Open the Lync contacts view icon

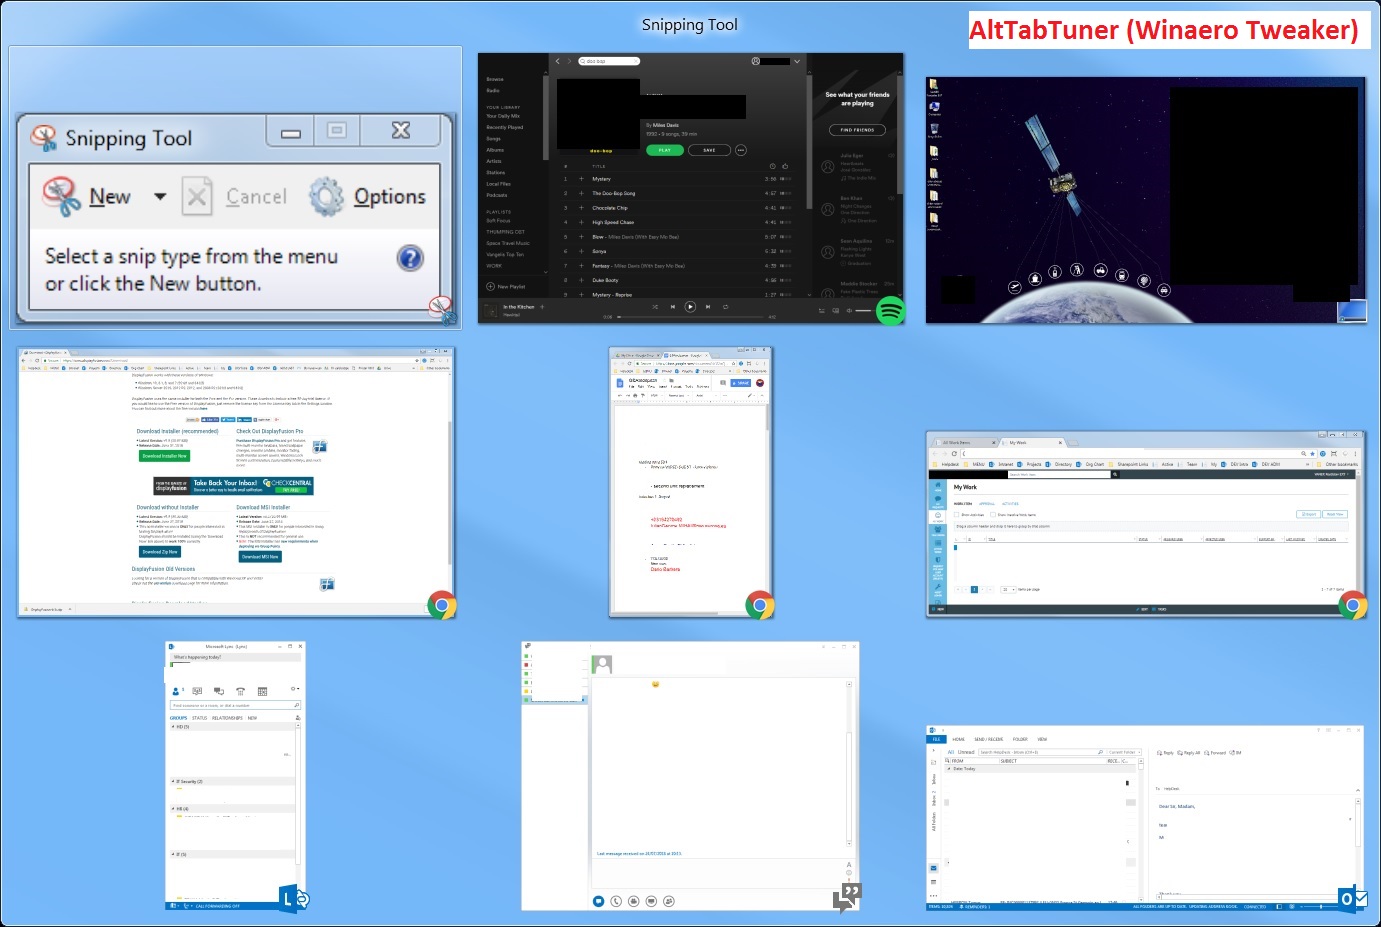click(x=177, y=691)
